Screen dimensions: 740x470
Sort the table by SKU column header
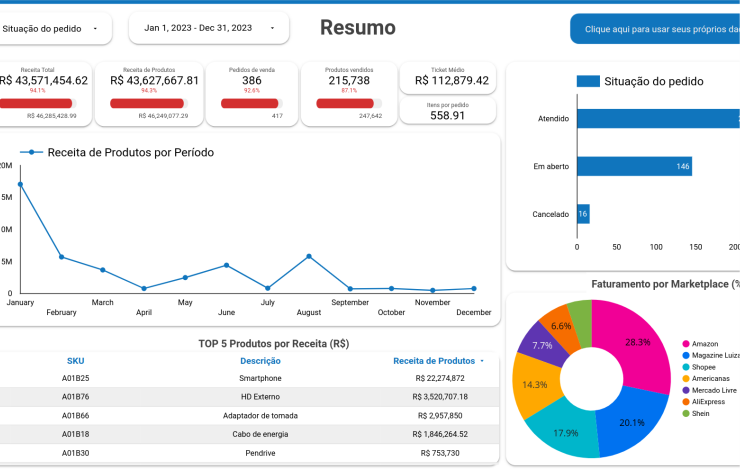(x=76, y=361)
